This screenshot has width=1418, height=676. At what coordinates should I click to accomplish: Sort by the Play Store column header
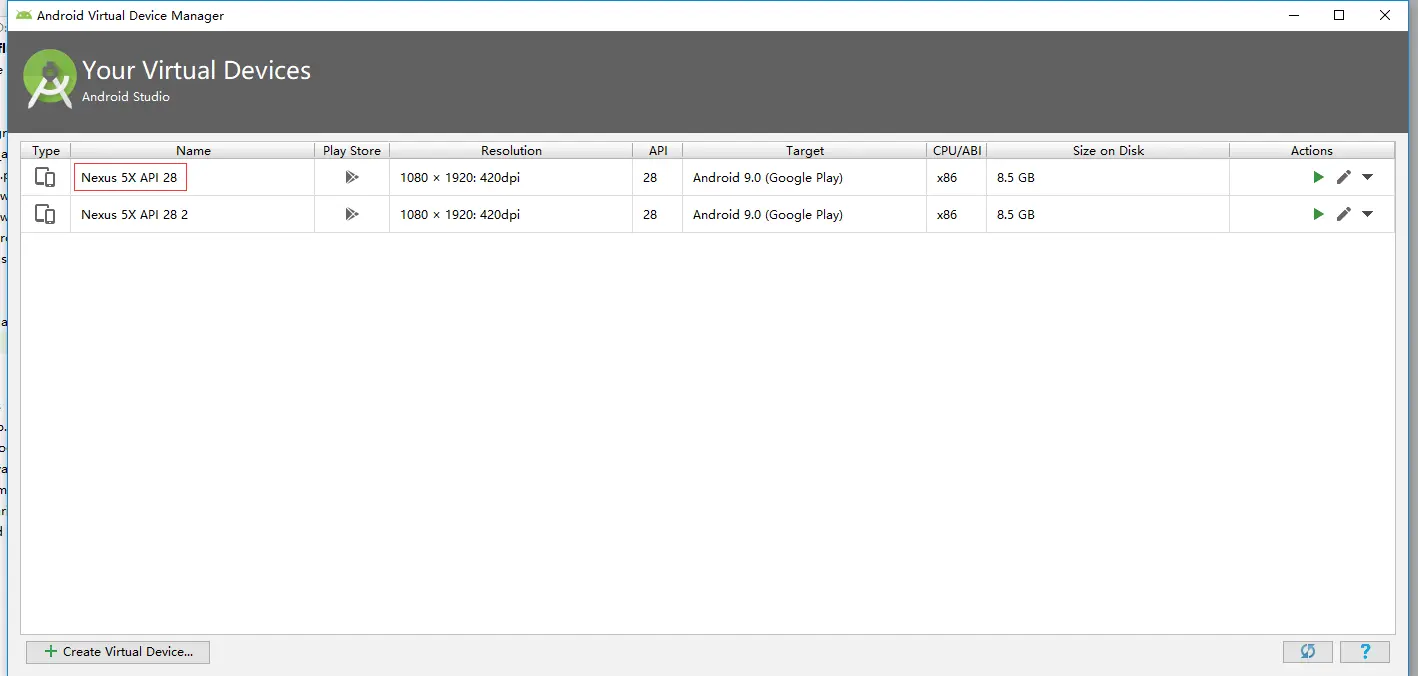[352, 150]
